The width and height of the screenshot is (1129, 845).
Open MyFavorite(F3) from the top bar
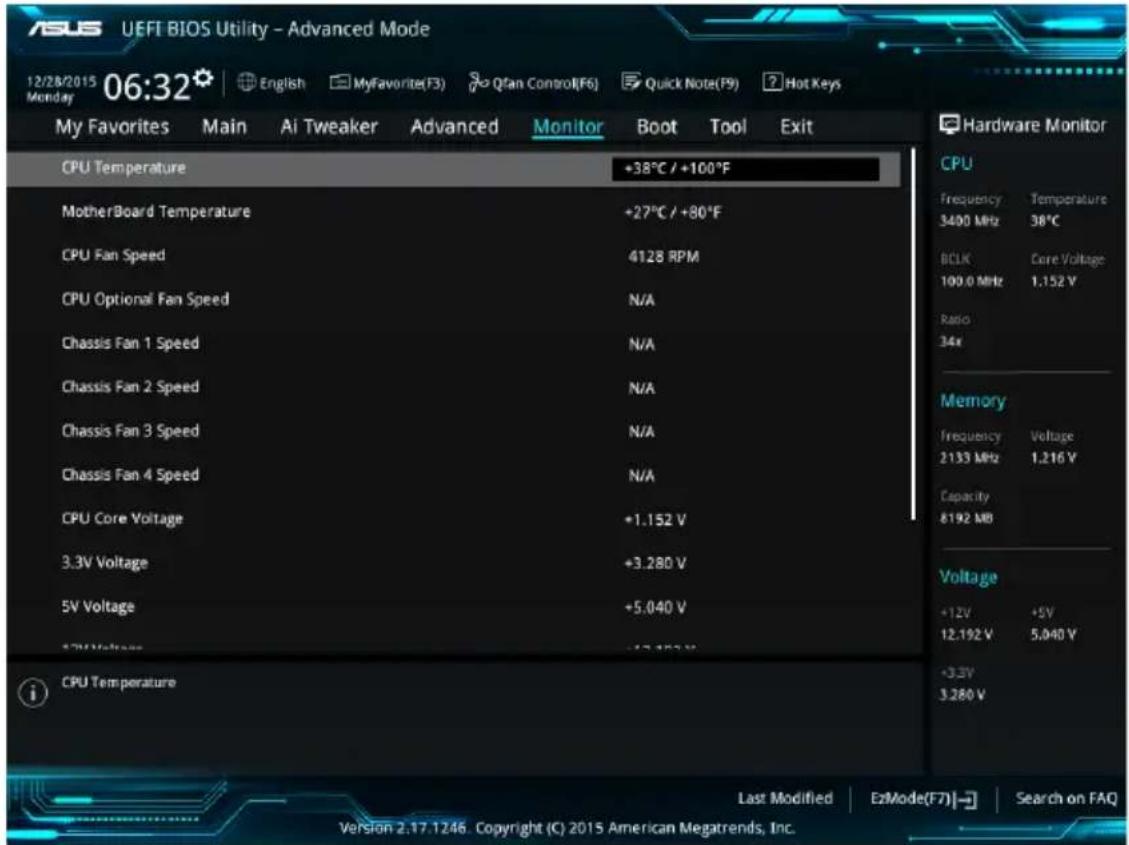(387, 83)
